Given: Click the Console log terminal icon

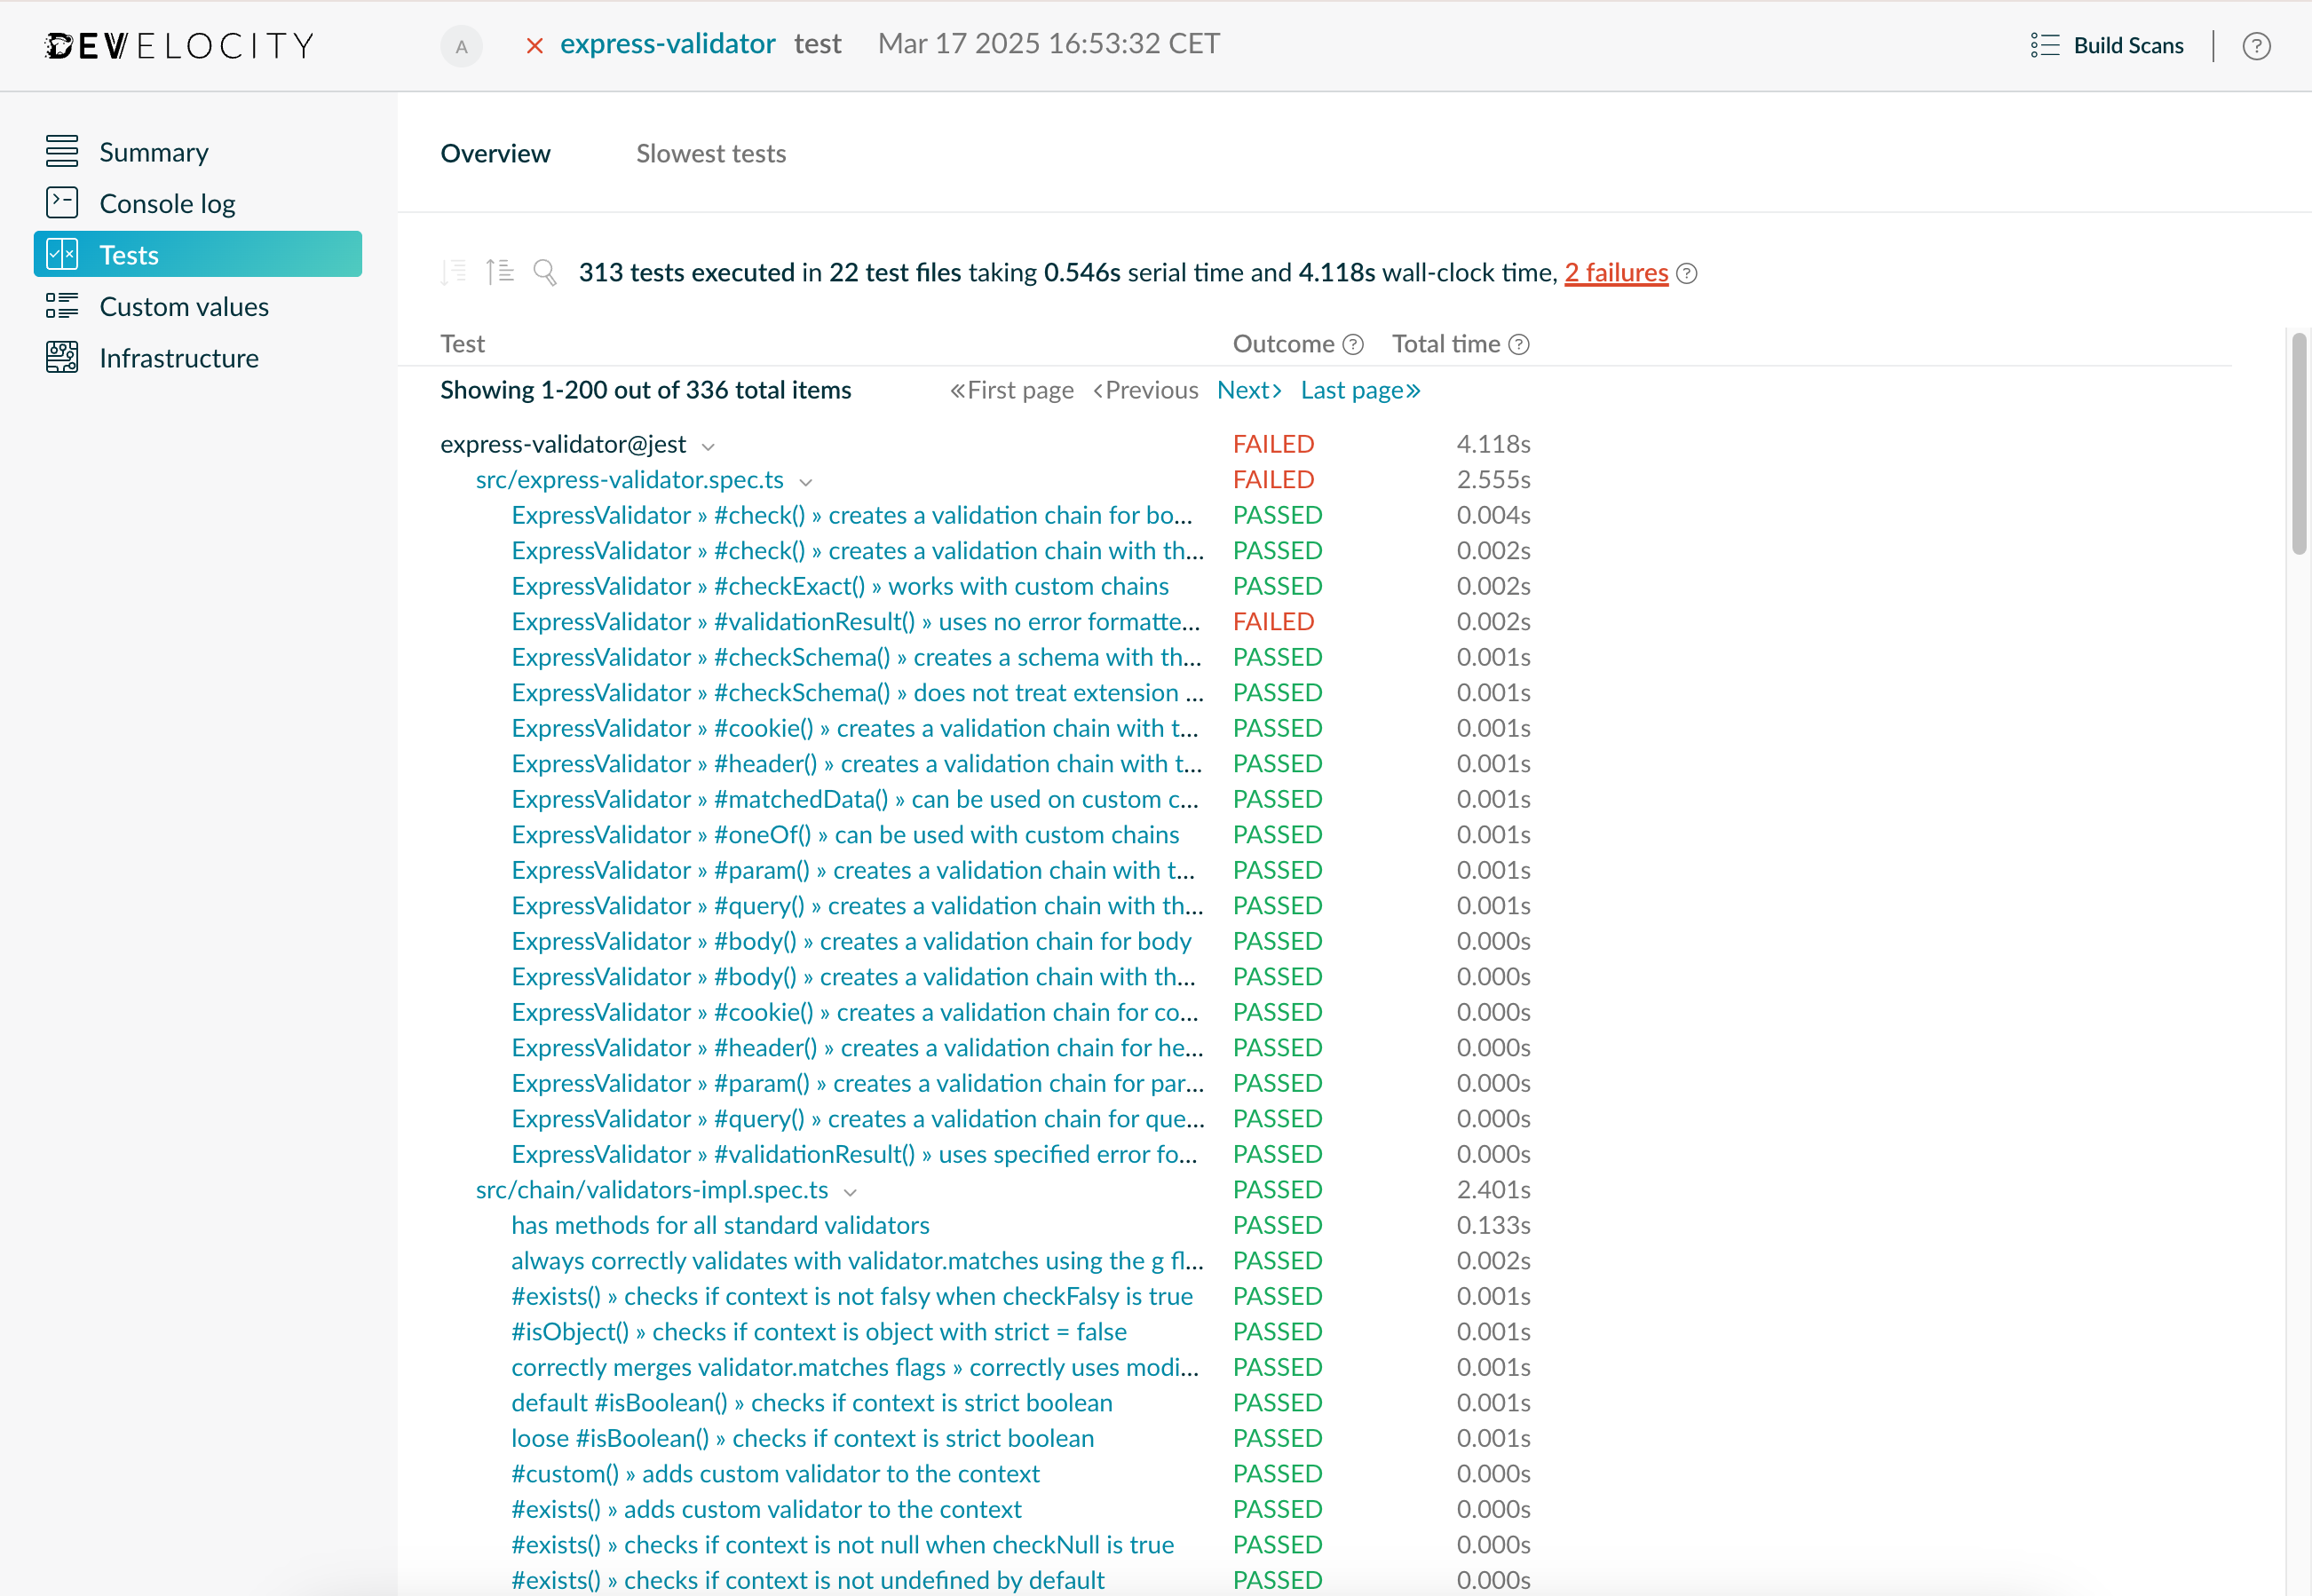Looking at the screenshot, I should [x=62, y=203].
